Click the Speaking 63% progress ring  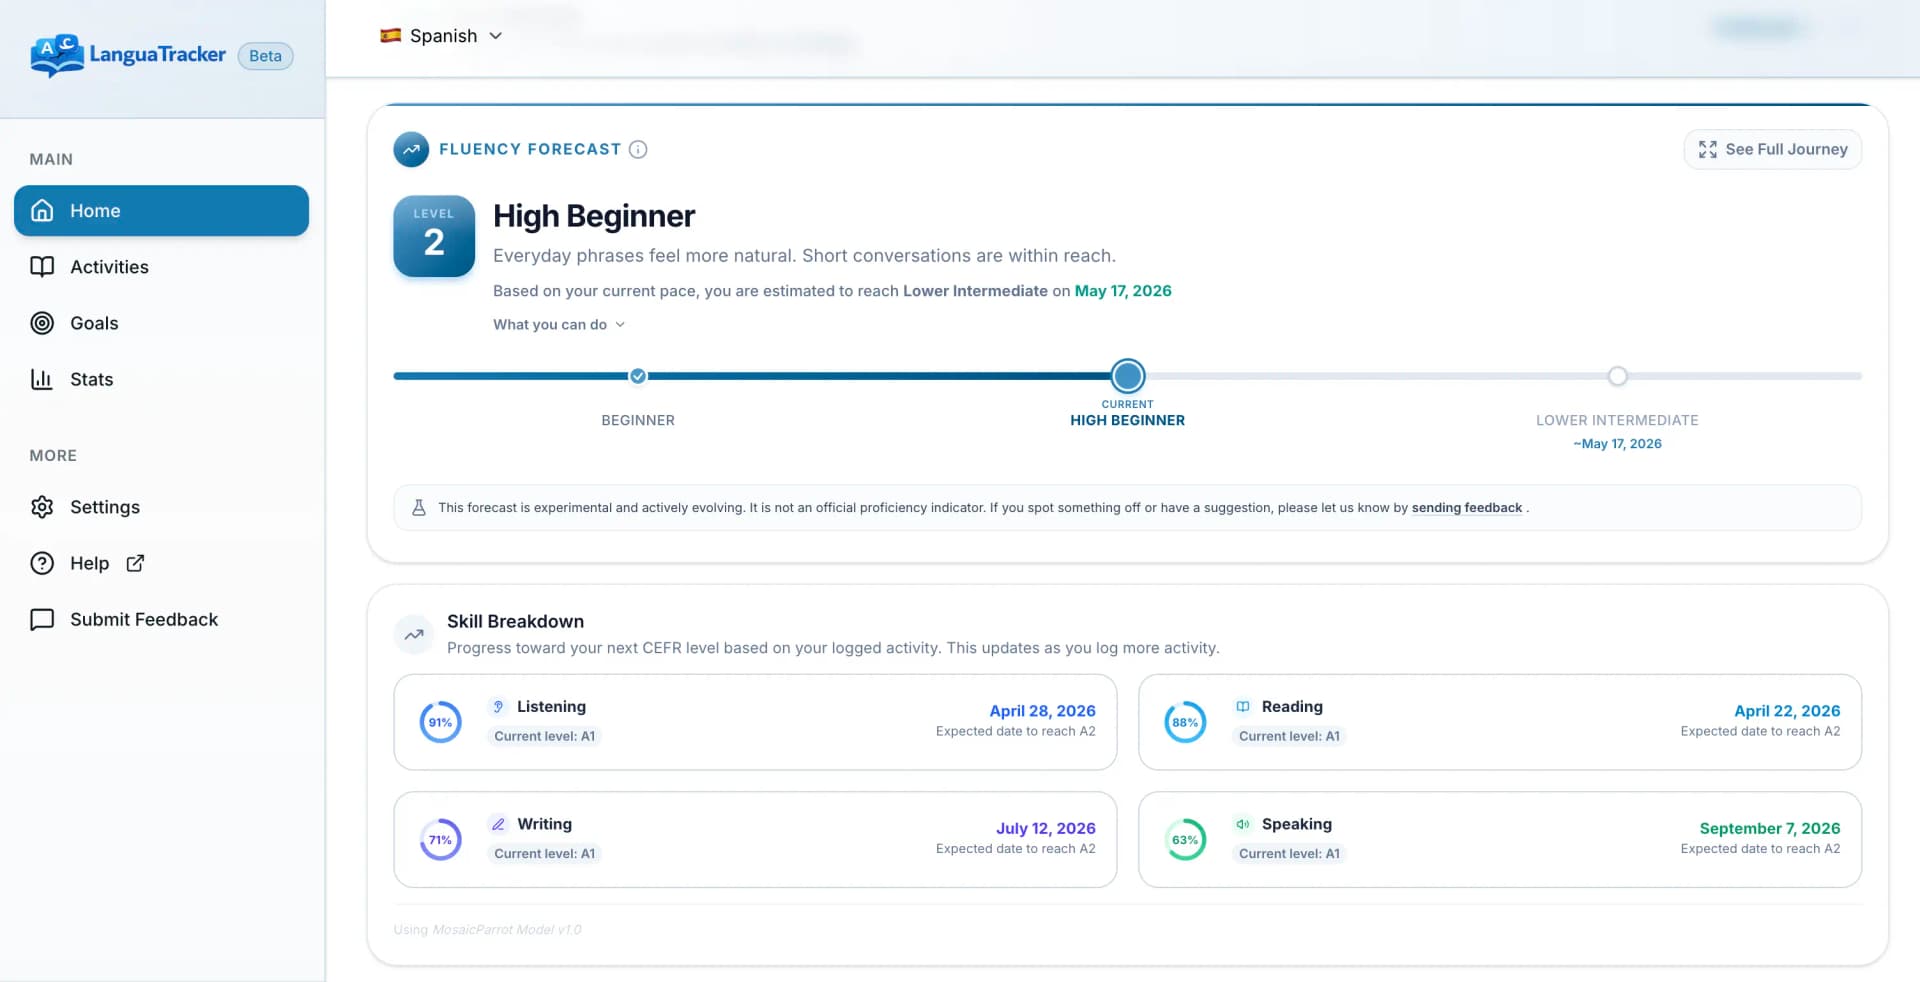1185,840
